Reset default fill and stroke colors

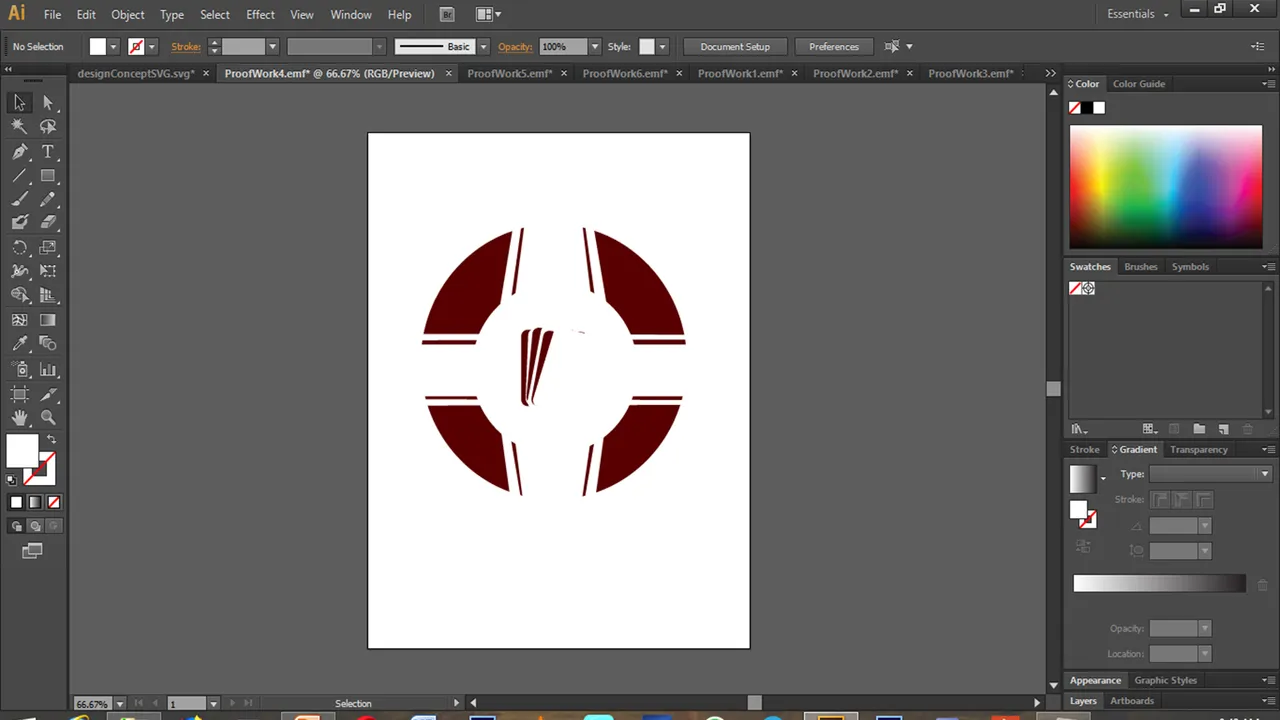click(12, 480)
